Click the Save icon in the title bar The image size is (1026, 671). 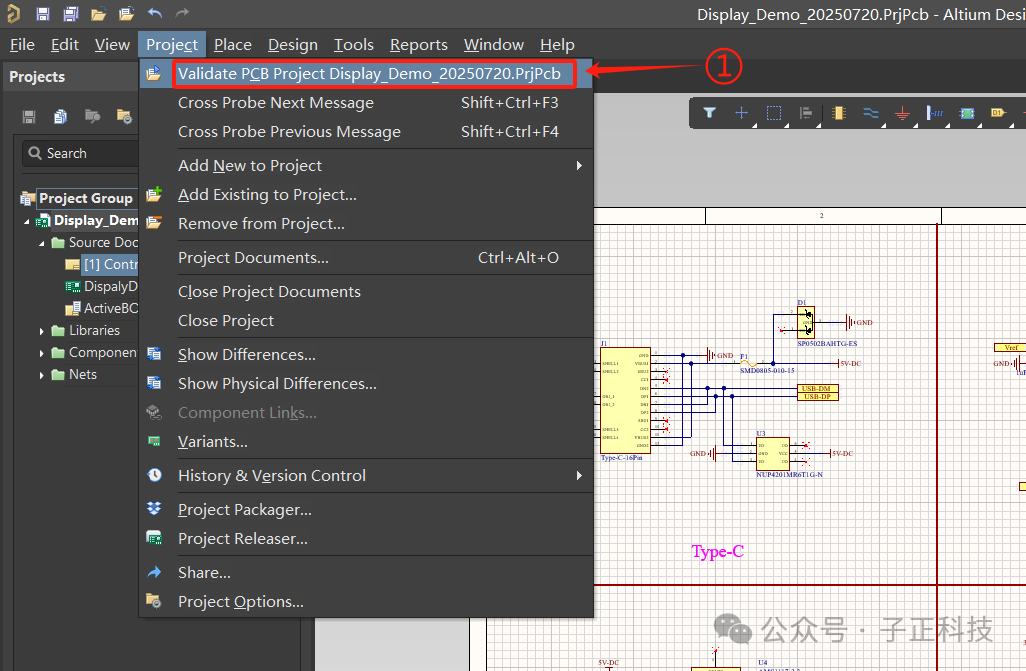(43, 13)
